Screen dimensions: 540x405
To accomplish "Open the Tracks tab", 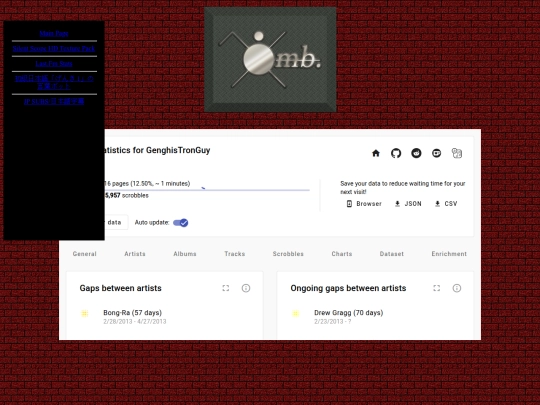I will tap(235, 254).
